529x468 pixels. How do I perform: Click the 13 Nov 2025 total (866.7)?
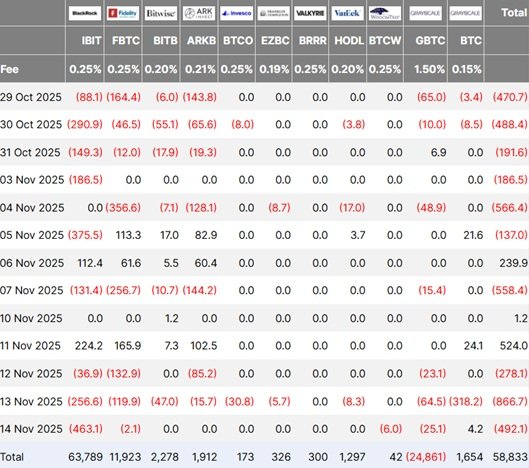[509, 402]
